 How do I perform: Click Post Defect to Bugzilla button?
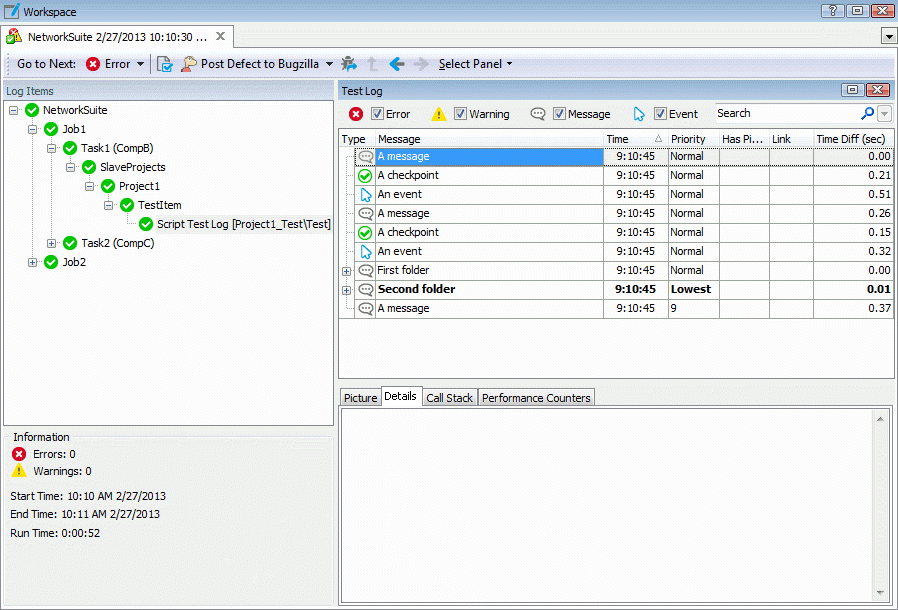pyautogui.click(x=250, y=64)
